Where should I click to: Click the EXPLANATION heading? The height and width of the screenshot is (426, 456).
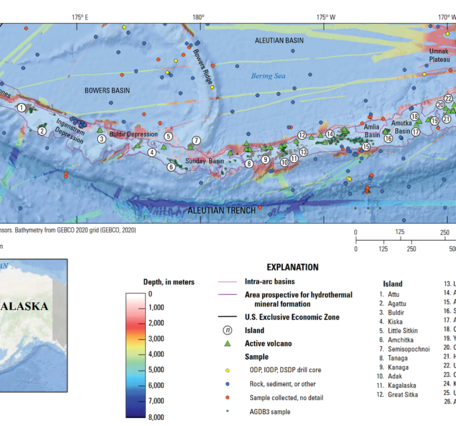(x=292, y=267)
